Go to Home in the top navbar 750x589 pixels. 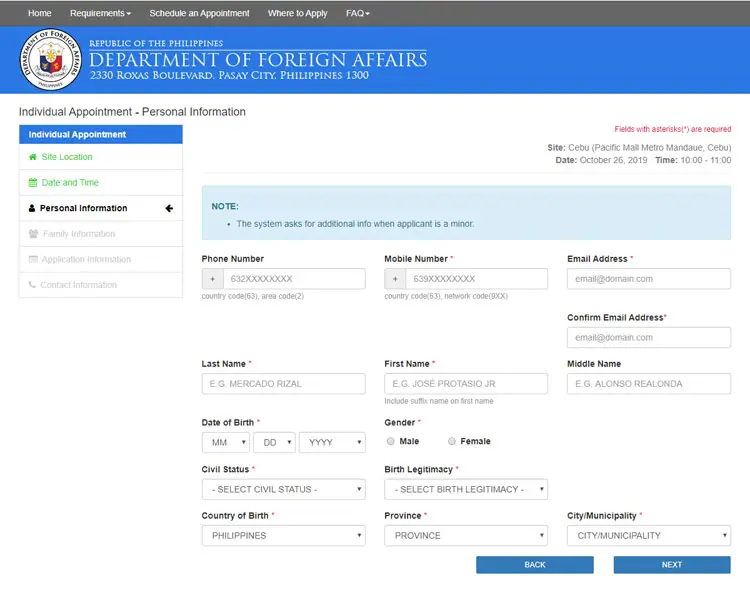click(40, 13)
